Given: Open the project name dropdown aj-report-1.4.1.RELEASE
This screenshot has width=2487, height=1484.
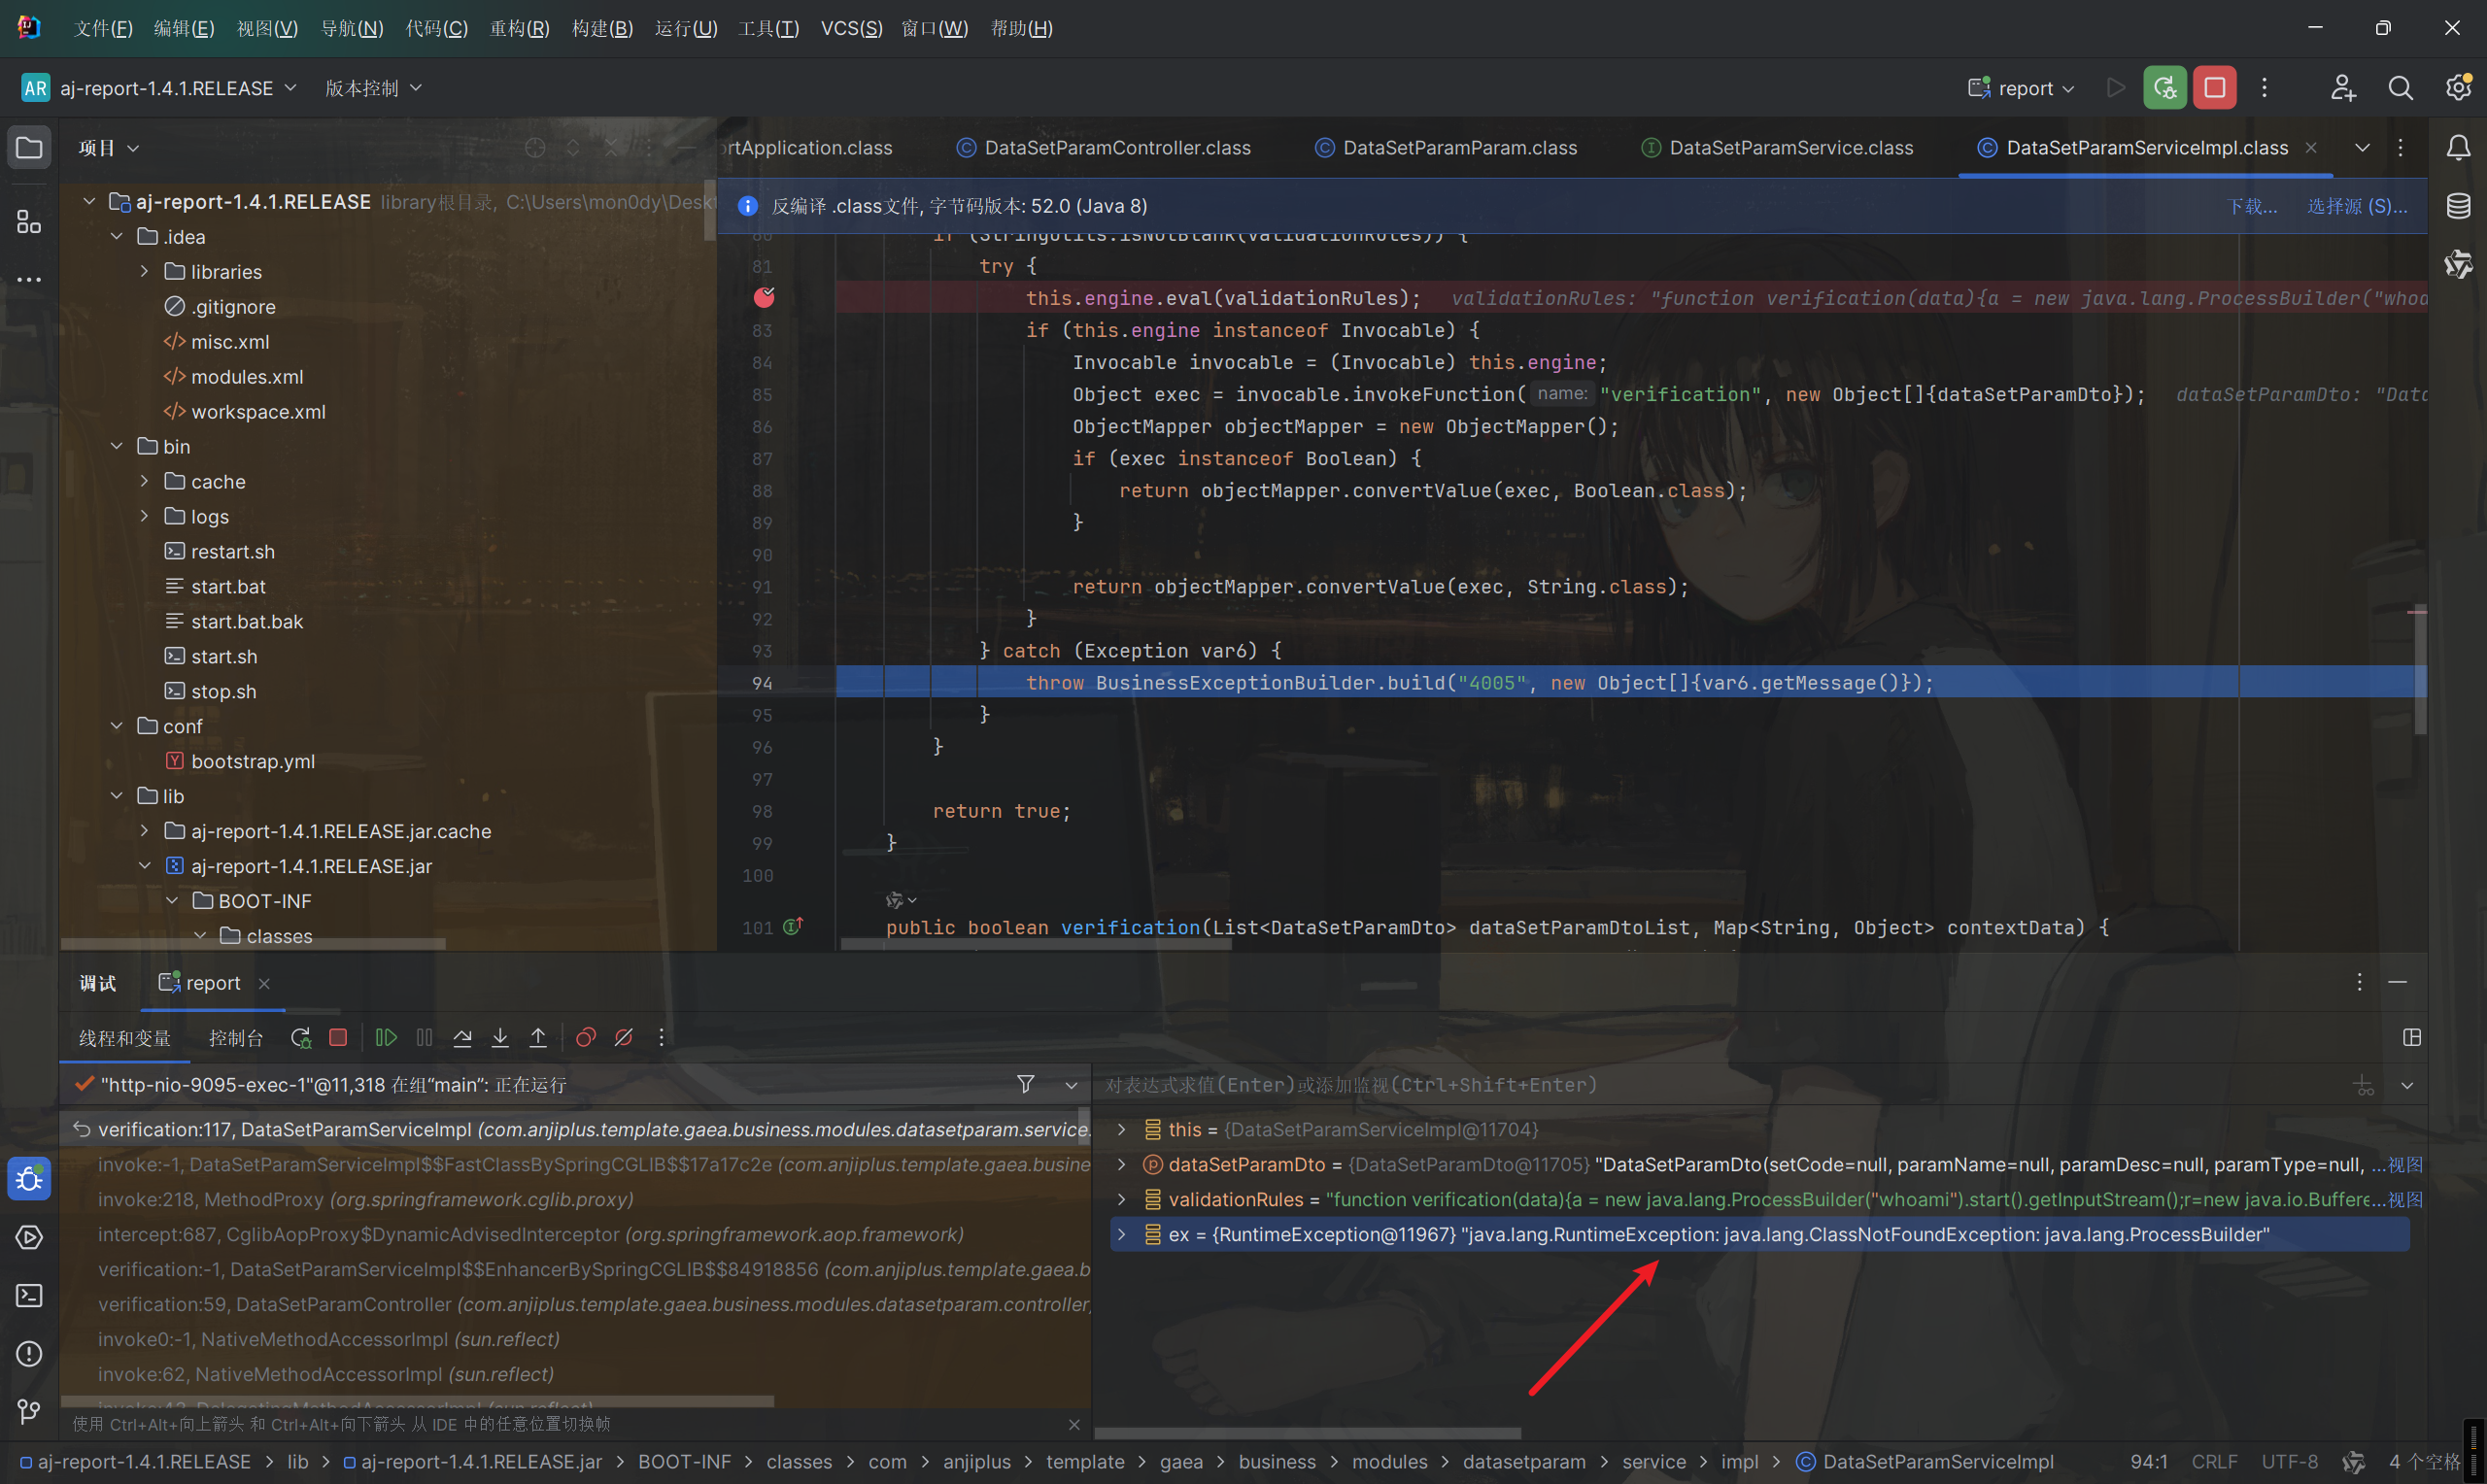Looking at the screenshot, I should point(160,88).
